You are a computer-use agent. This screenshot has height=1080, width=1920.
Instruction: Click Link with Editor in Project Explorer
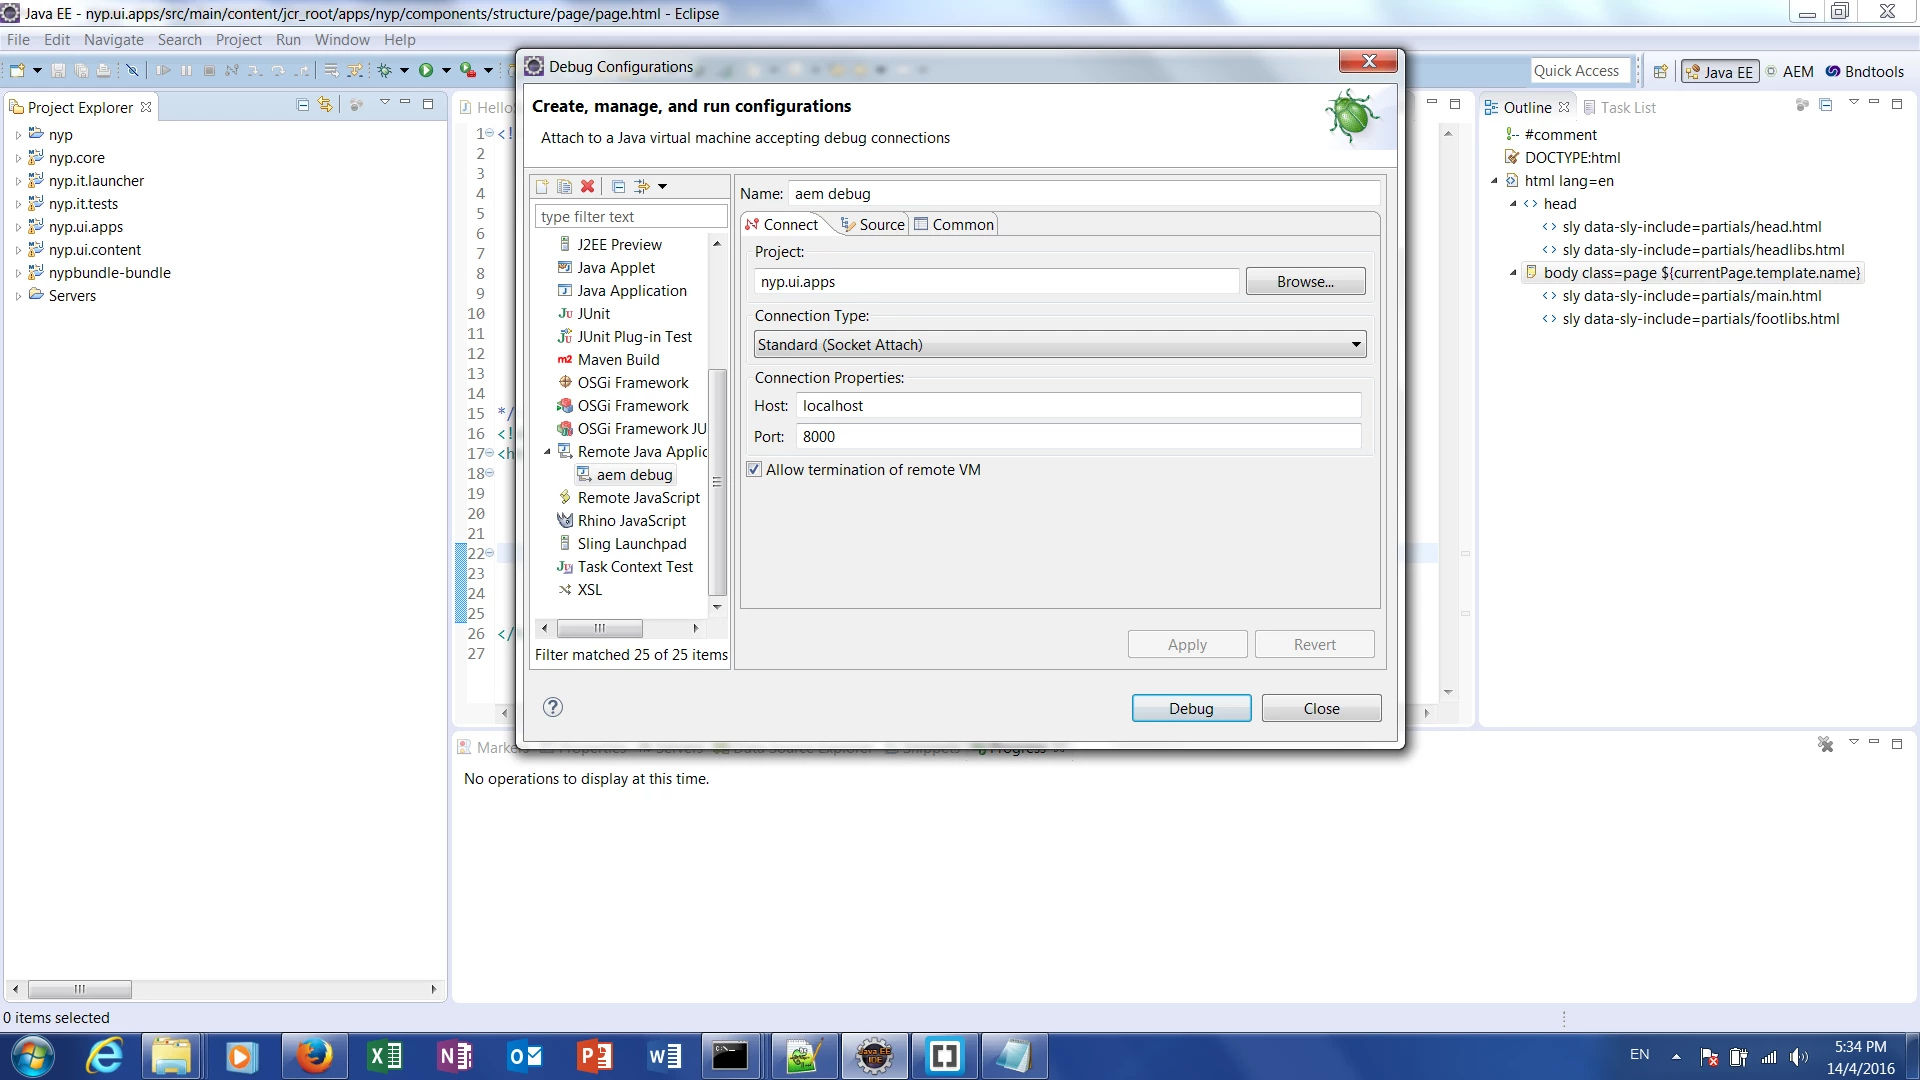325,105
